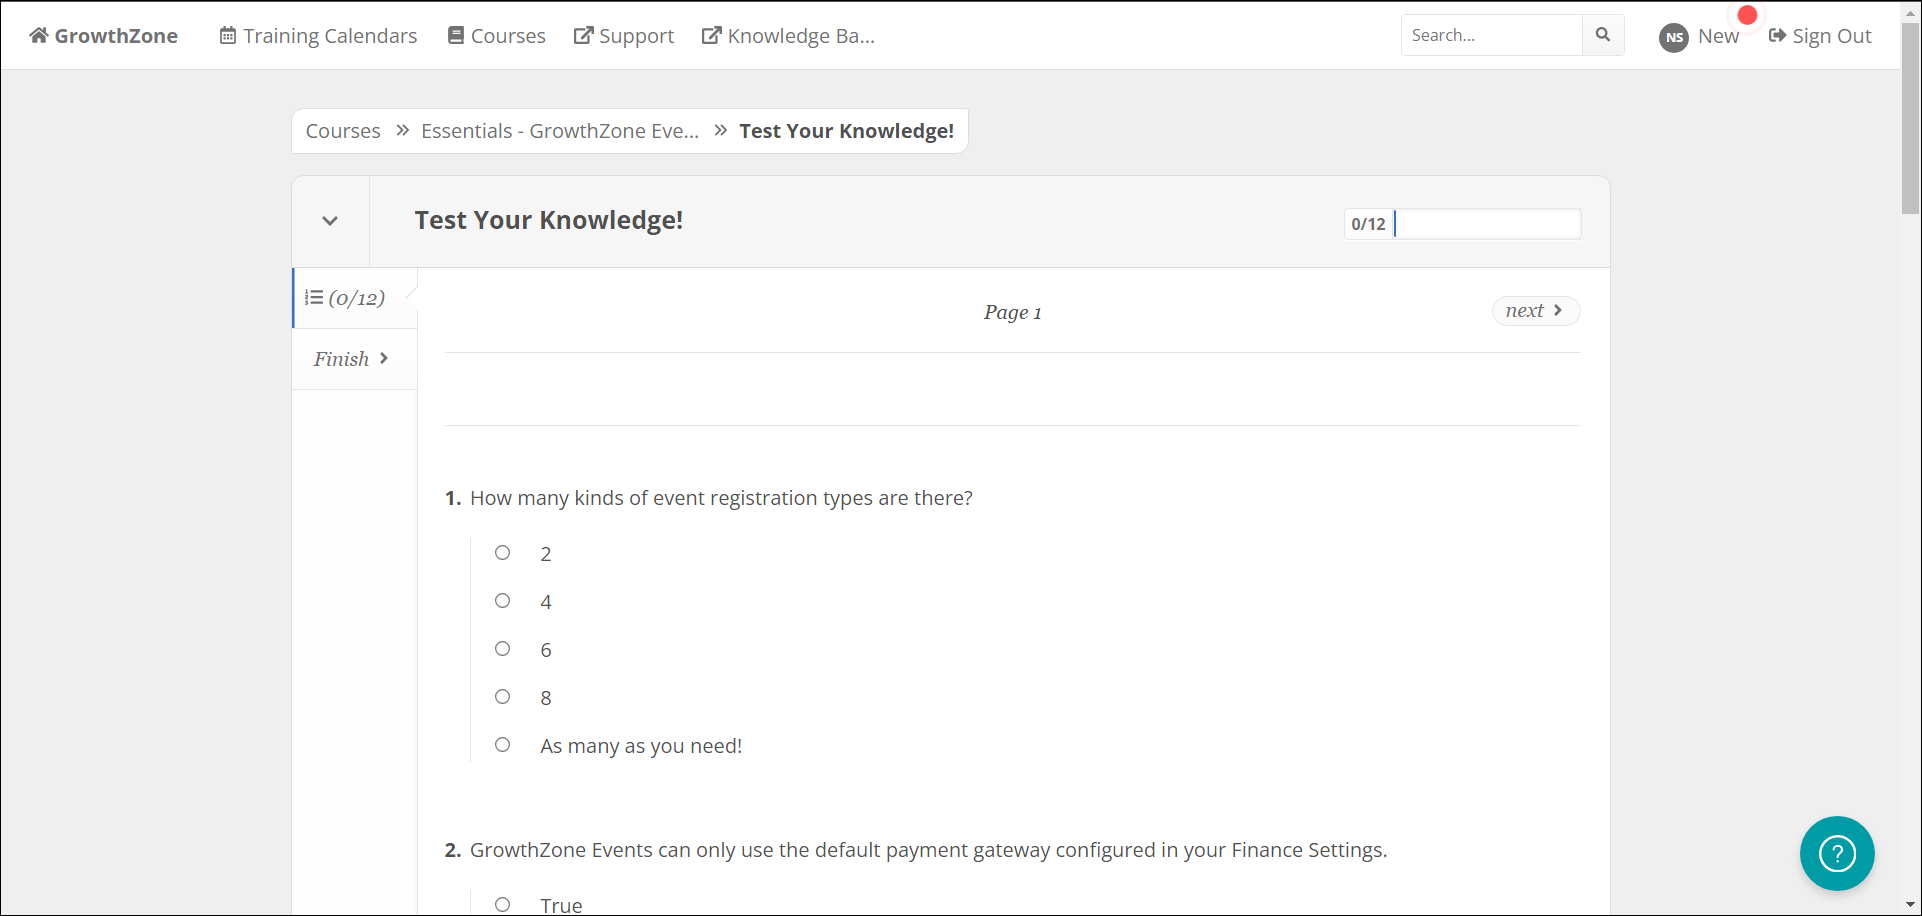Click into the Search text field

[1490, 35]
